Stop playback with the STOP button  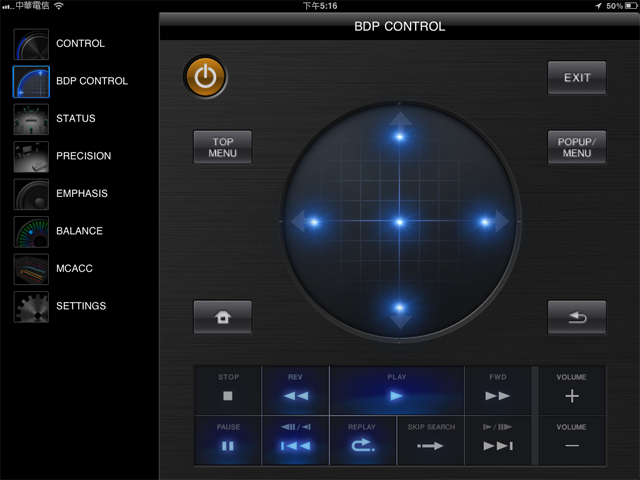point(228,390)
